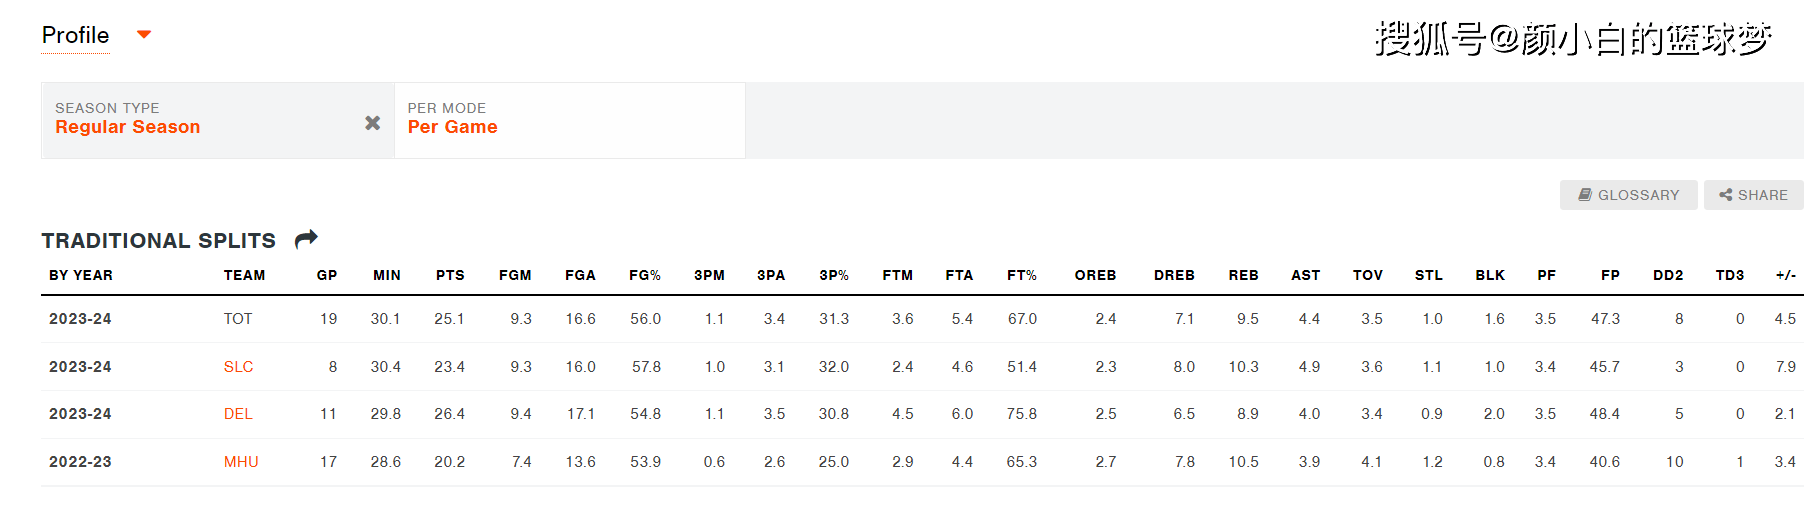
Task: Click the share nodes icon
Action: pyautogui.click(x=1725, y=195)
